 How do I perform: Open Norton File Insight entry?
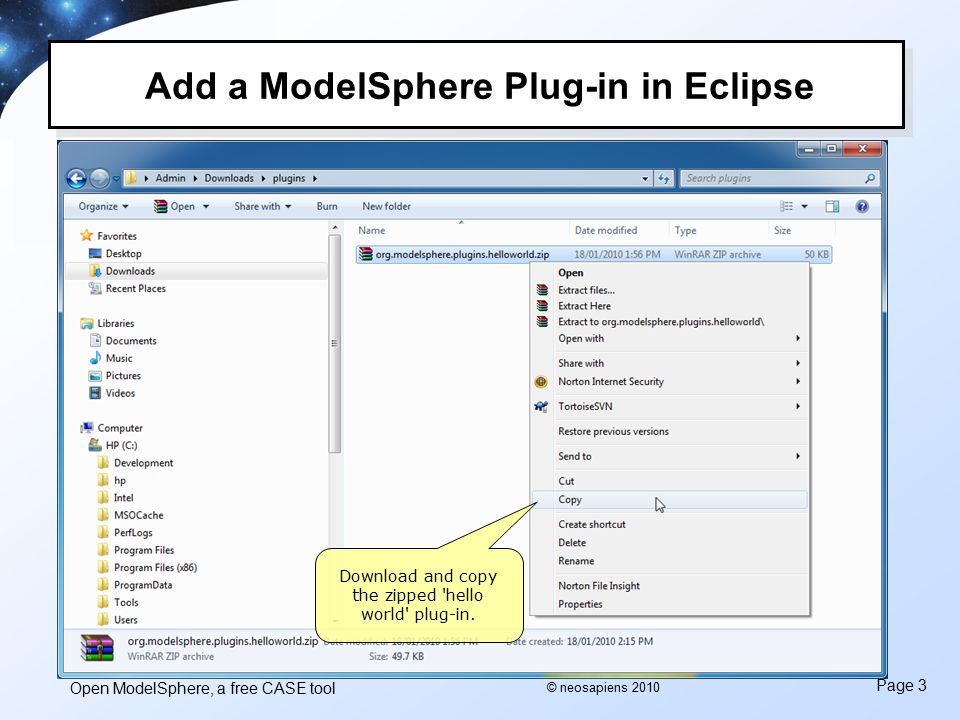pos(670,586)
